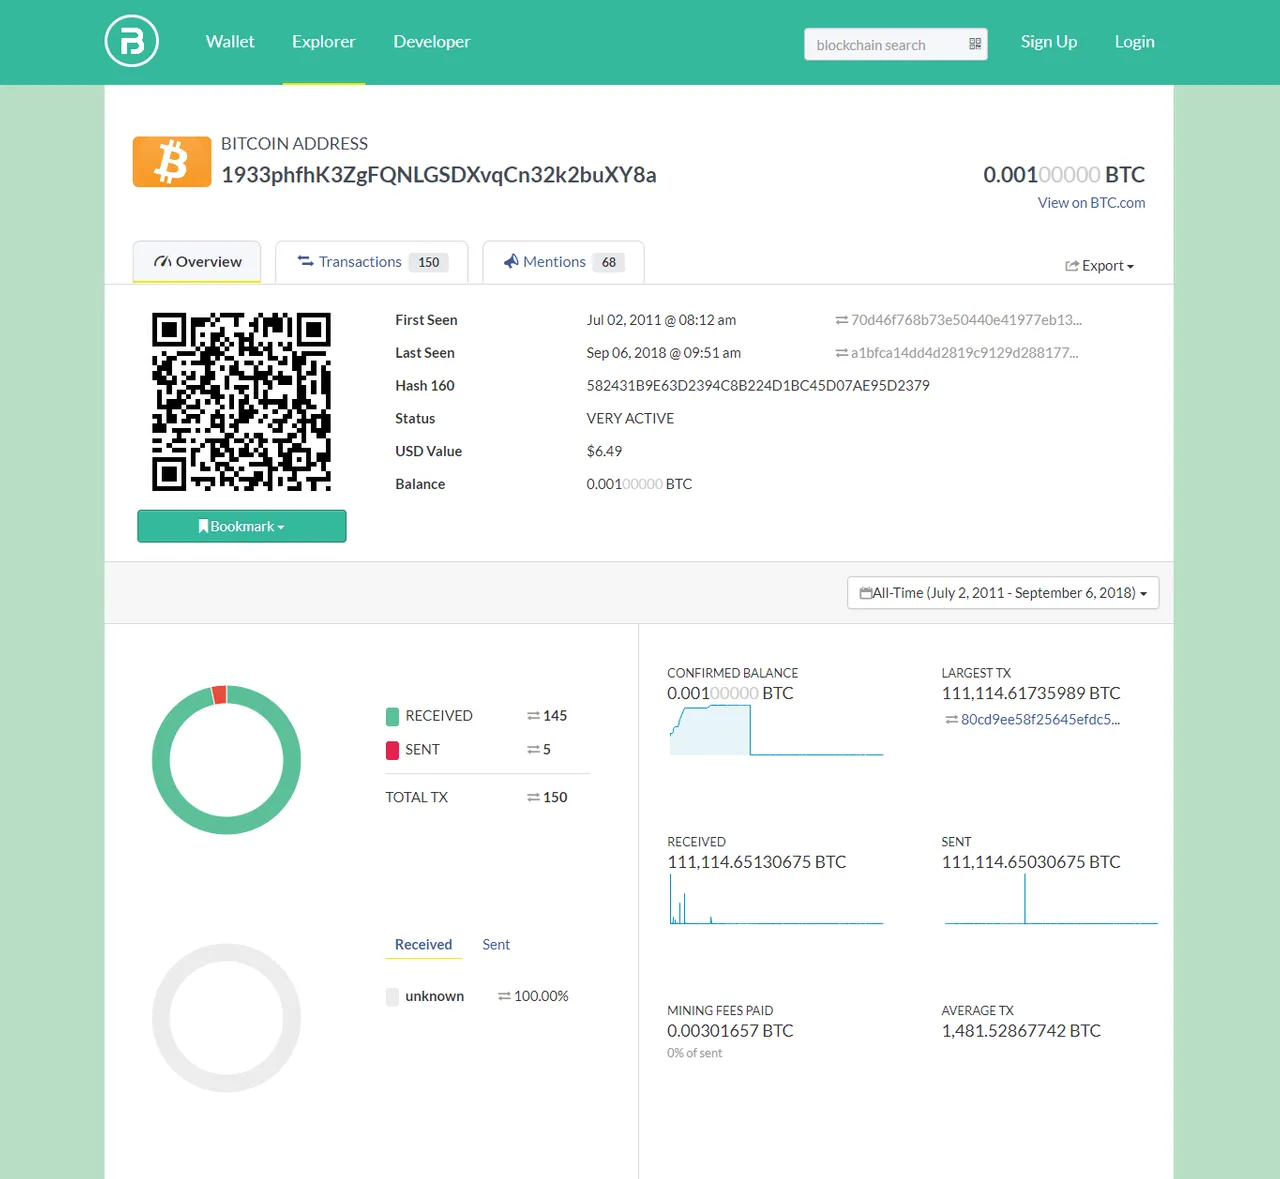The width and height of the screenshot is (1280, 1179).
Task: Click the red SENT legend swatch
Action: [x=392, y=751]
